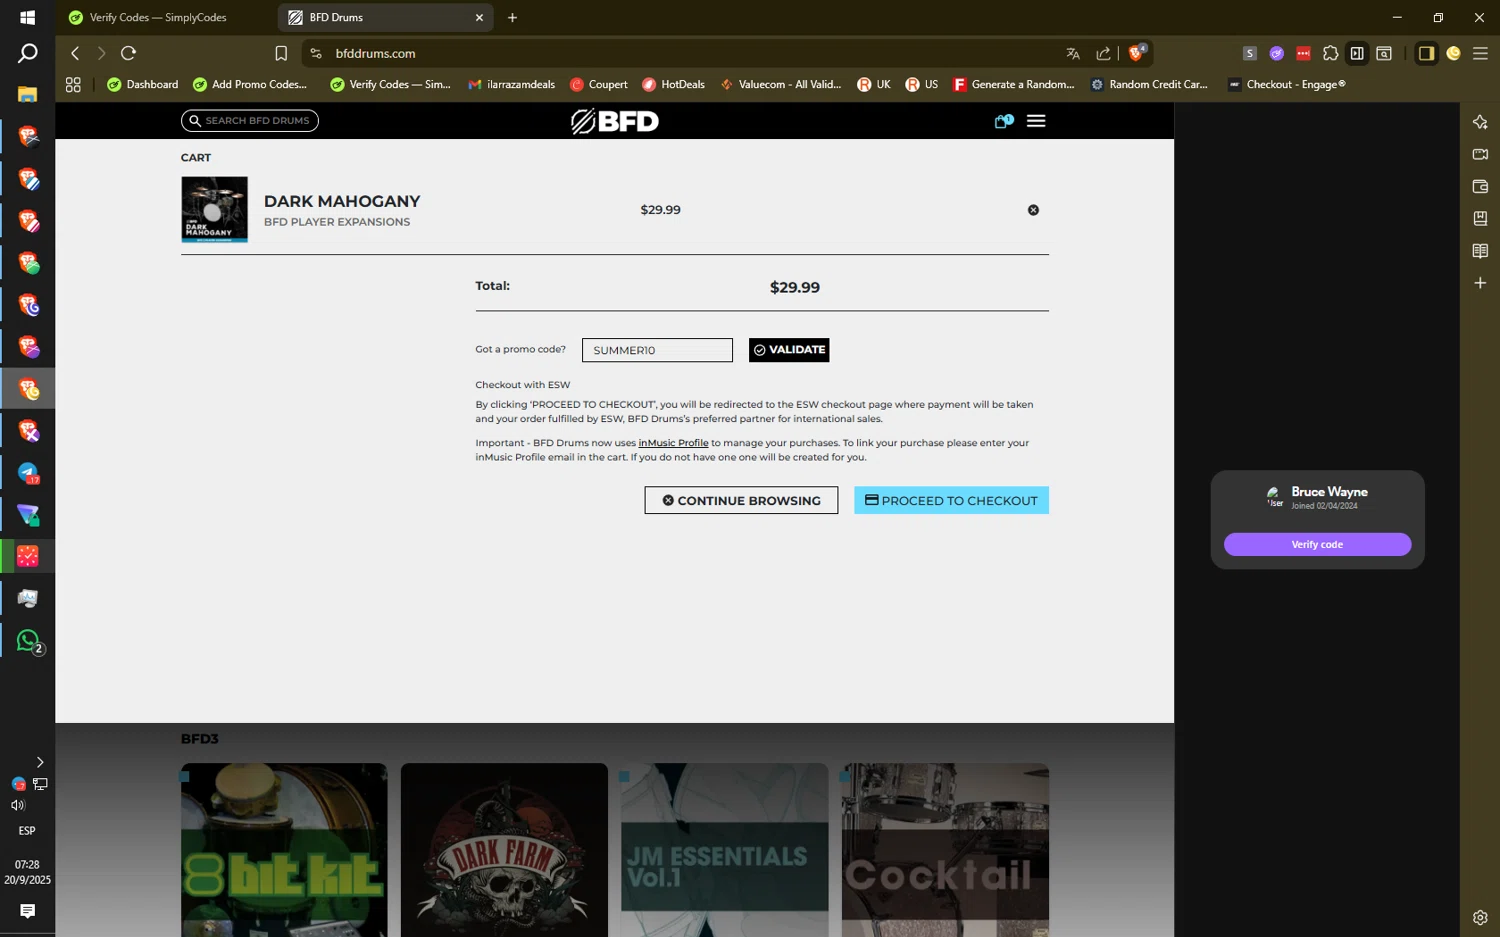
Task: Open the browser extensions puzzle icon
Action: click(x=1330, y=53)
